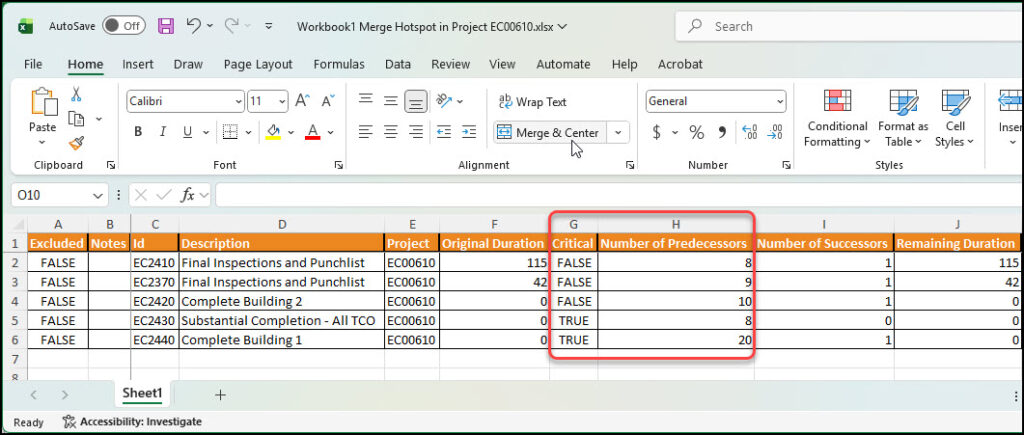Image resolution: width=1024 pixels, height=435 pixels.
Task: Toggle Italic formatting
Action: 163,132
